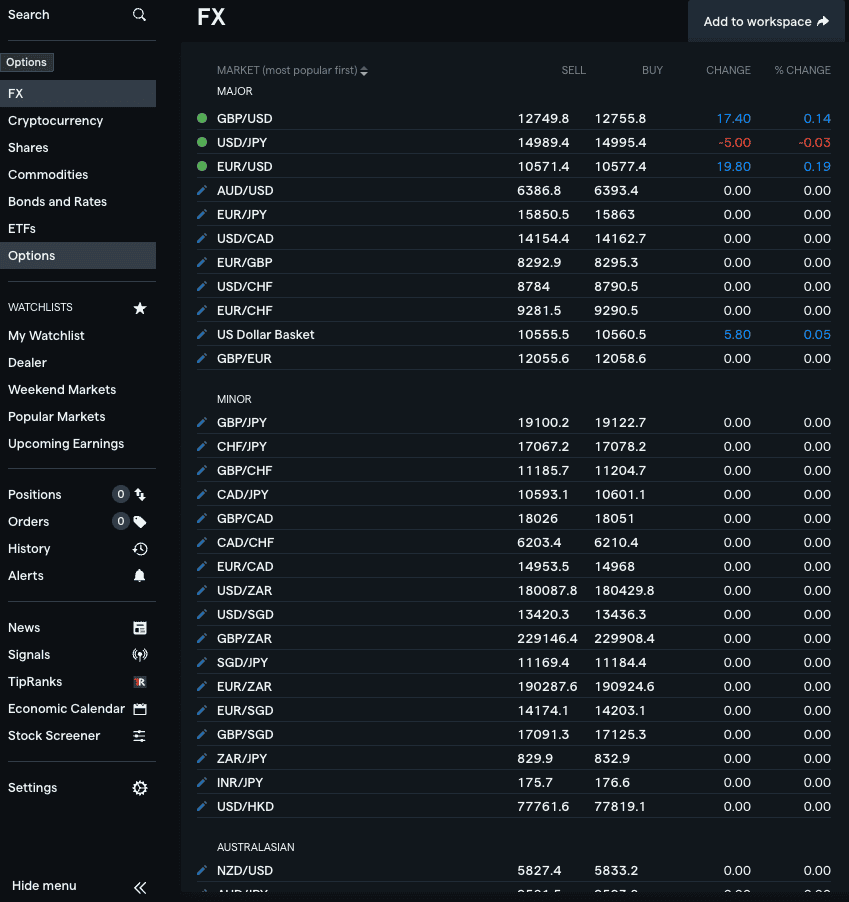Click green status dot beside USD/JPY
Screen dimensions: 849x902
click(202, 142)
